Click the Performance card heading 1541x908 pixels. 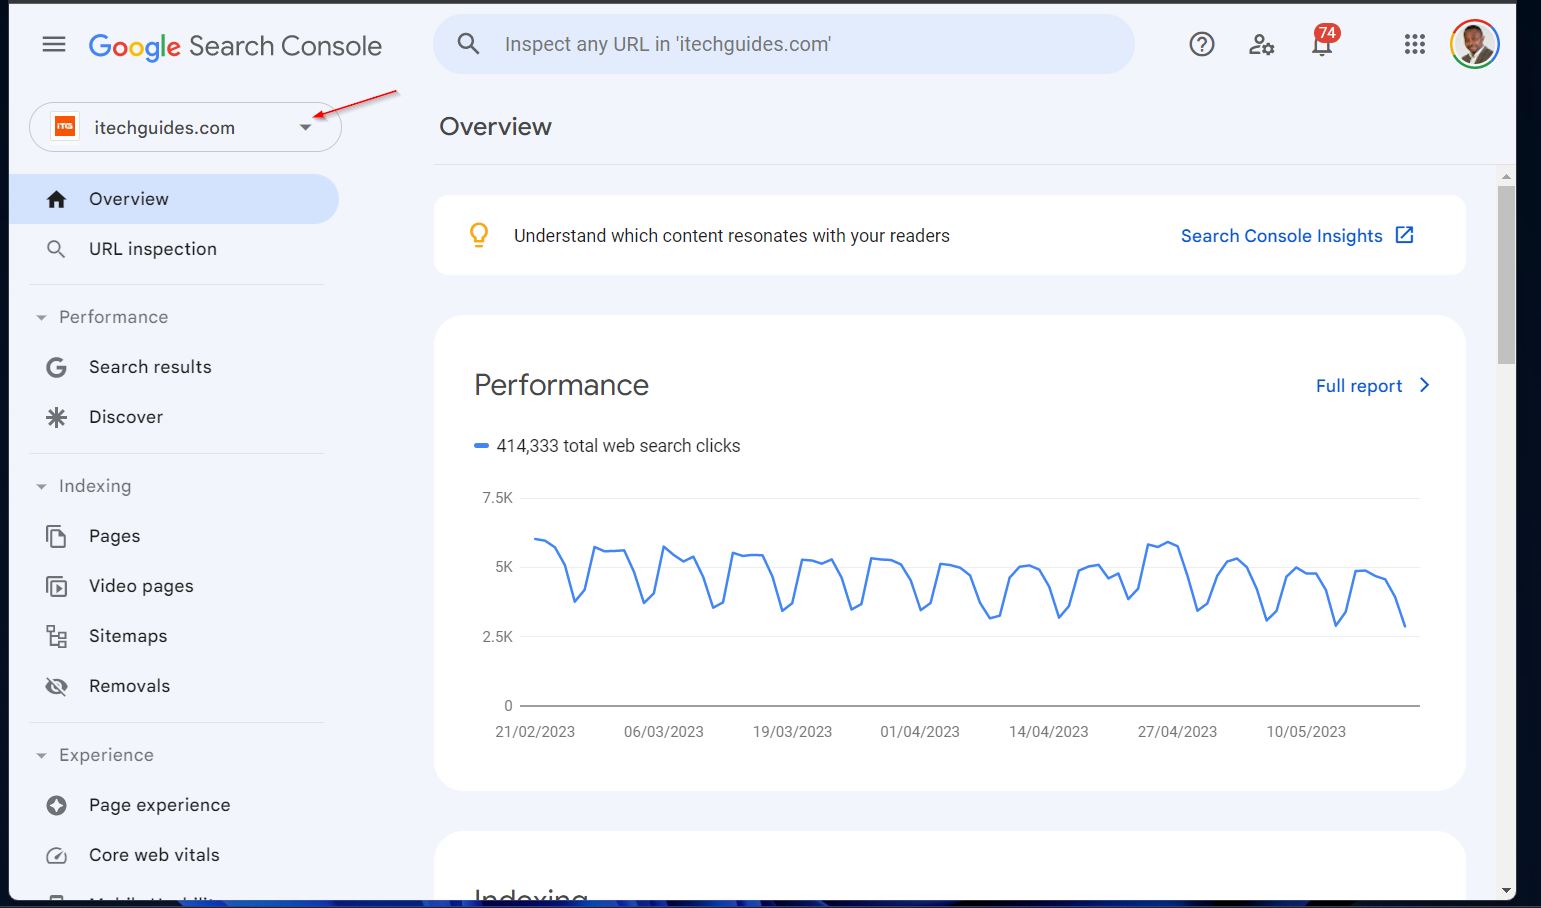tap(561, 385)
